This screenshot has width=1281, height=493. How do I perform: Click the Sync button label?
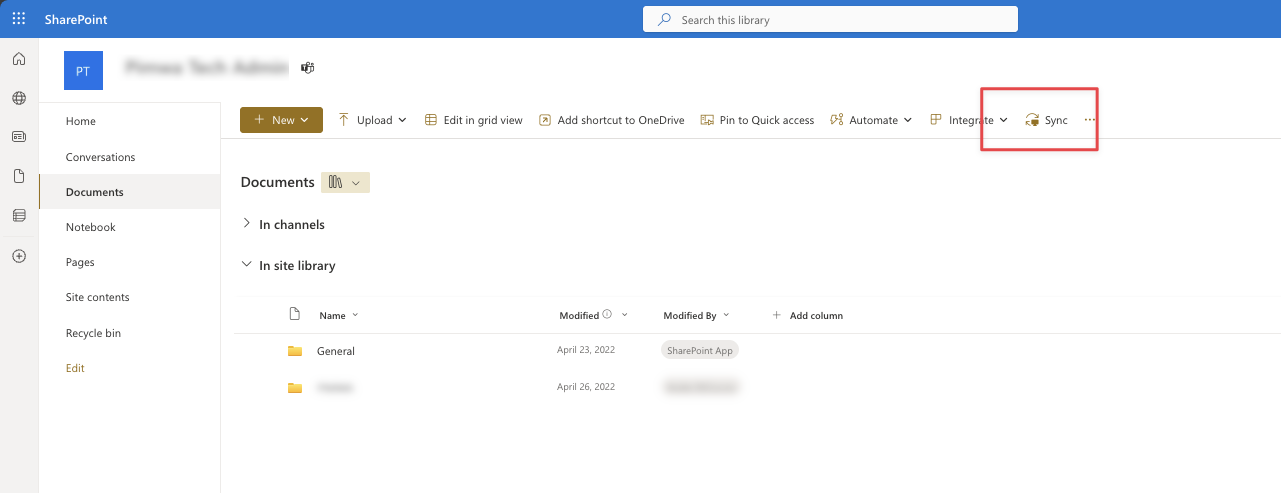click(1056, 120)
